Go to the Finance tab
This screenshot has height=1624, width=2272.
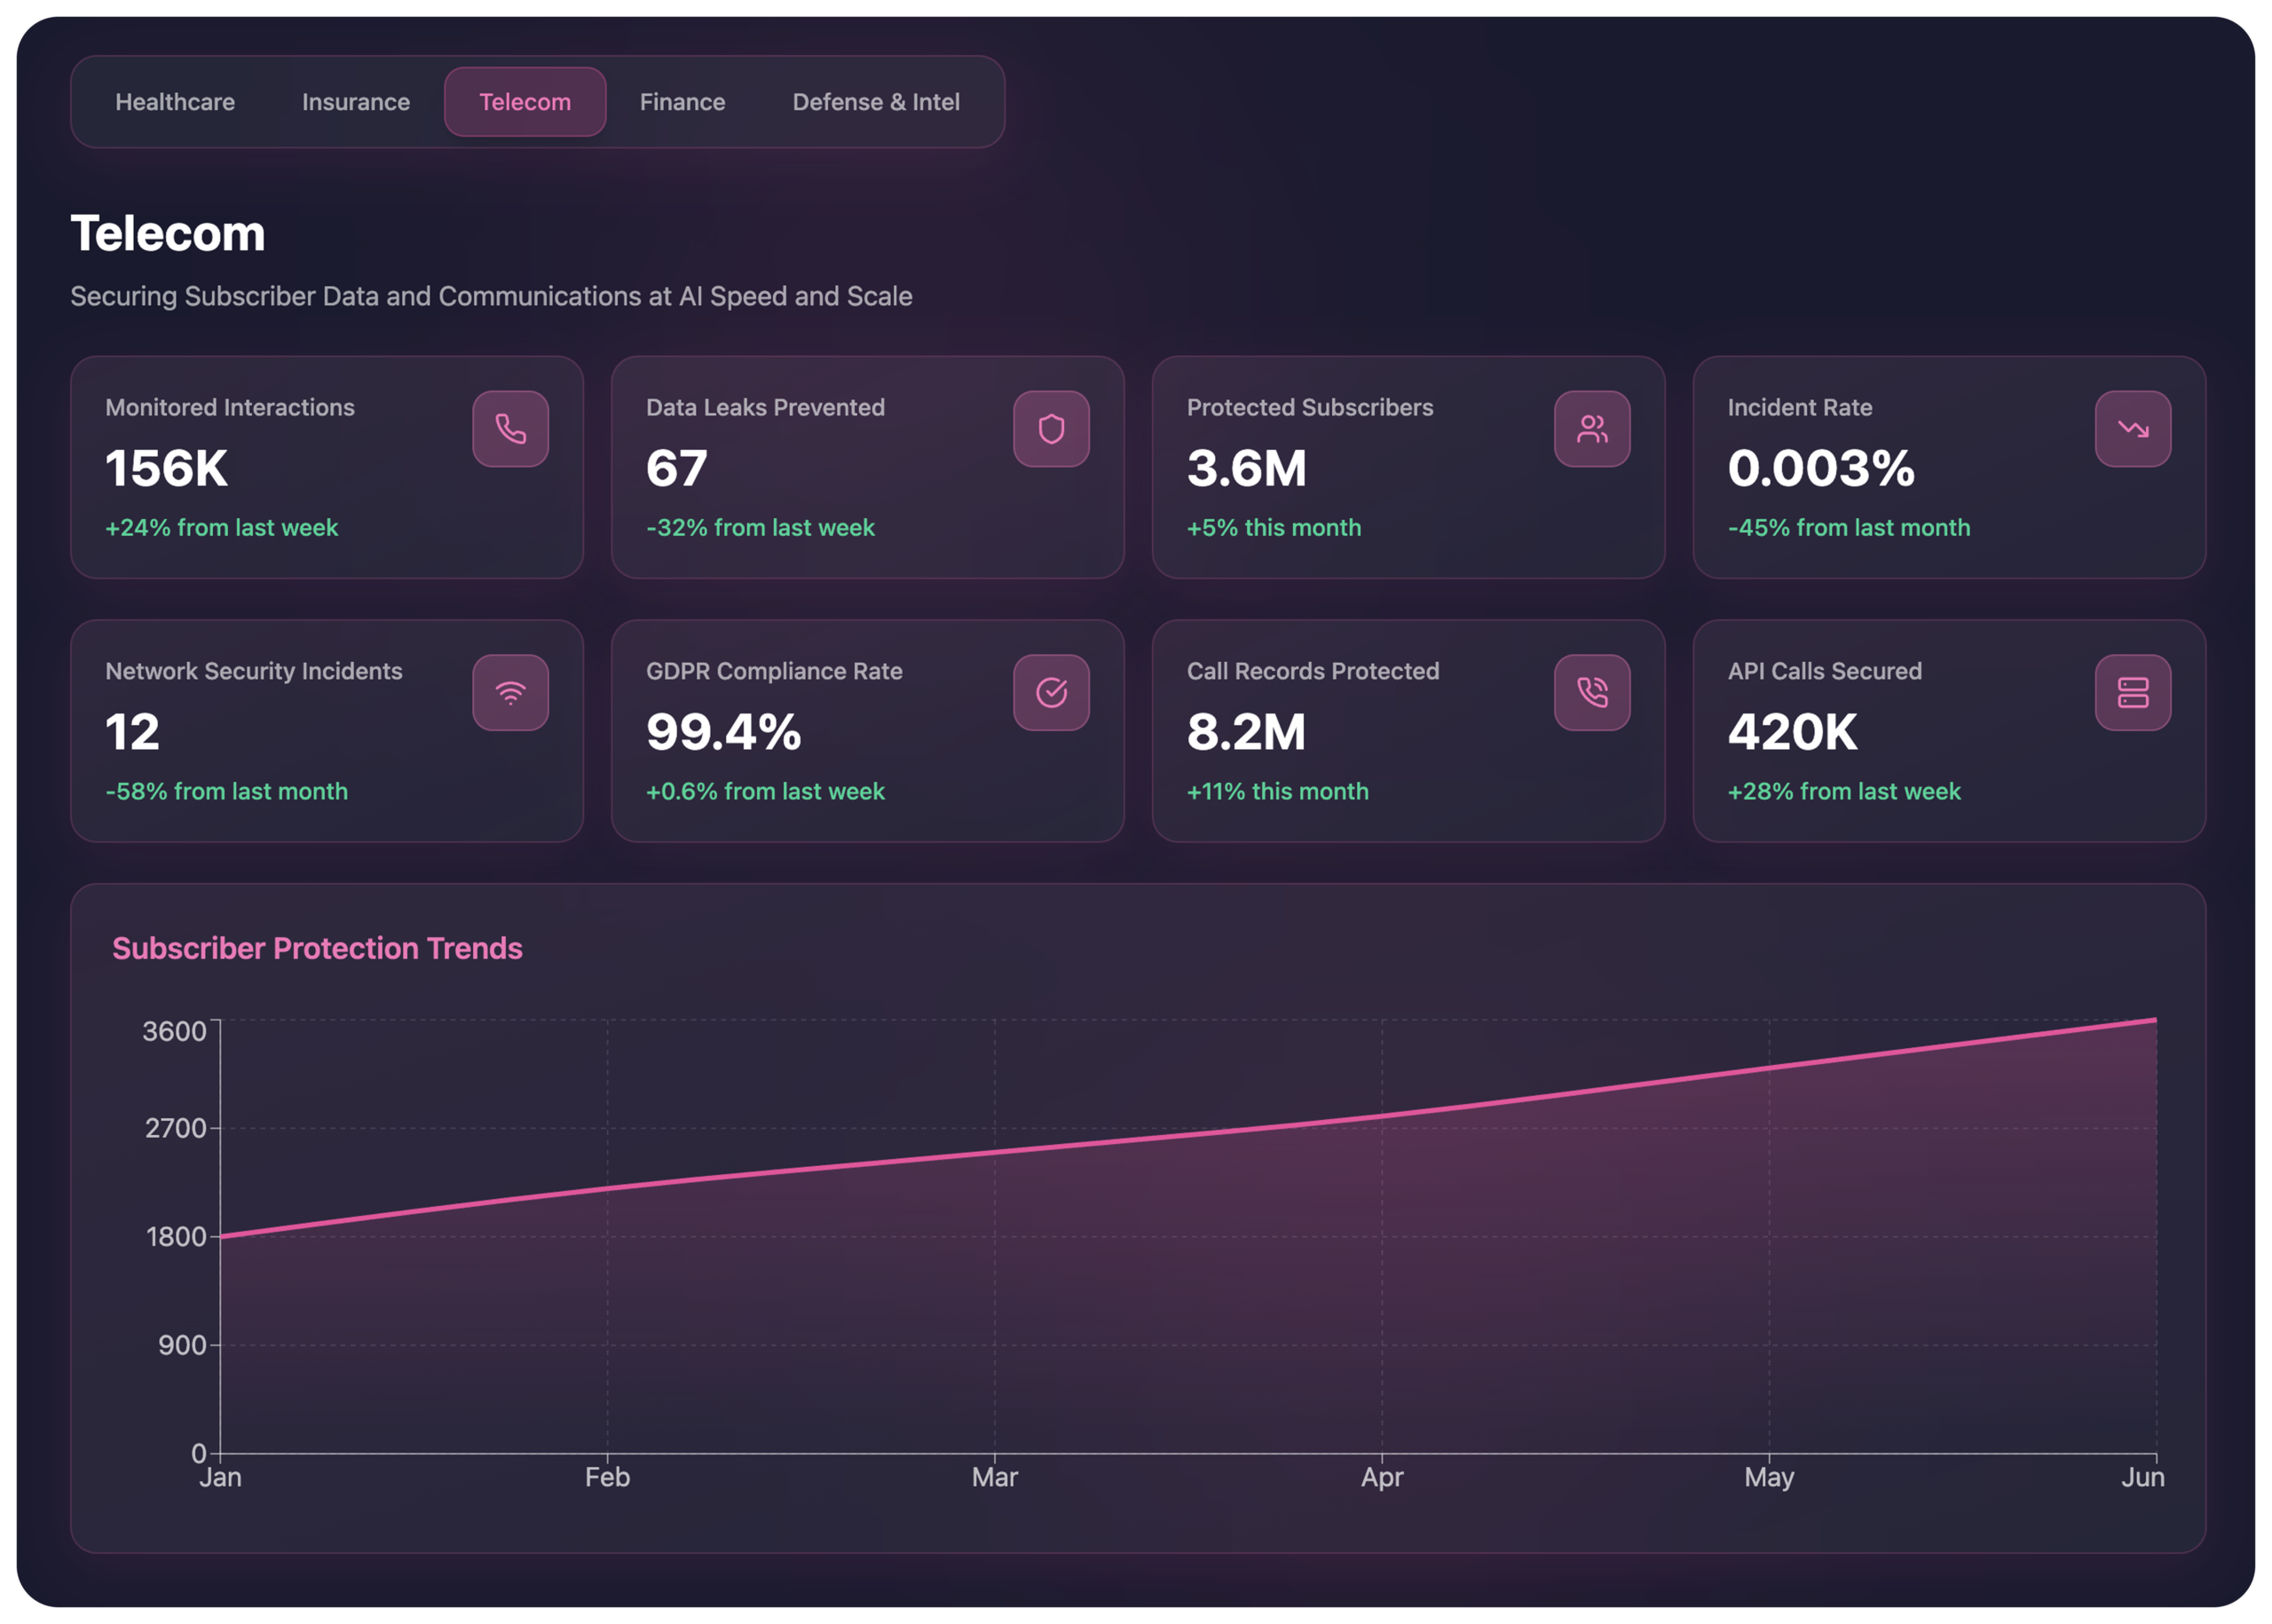(682, 102)
